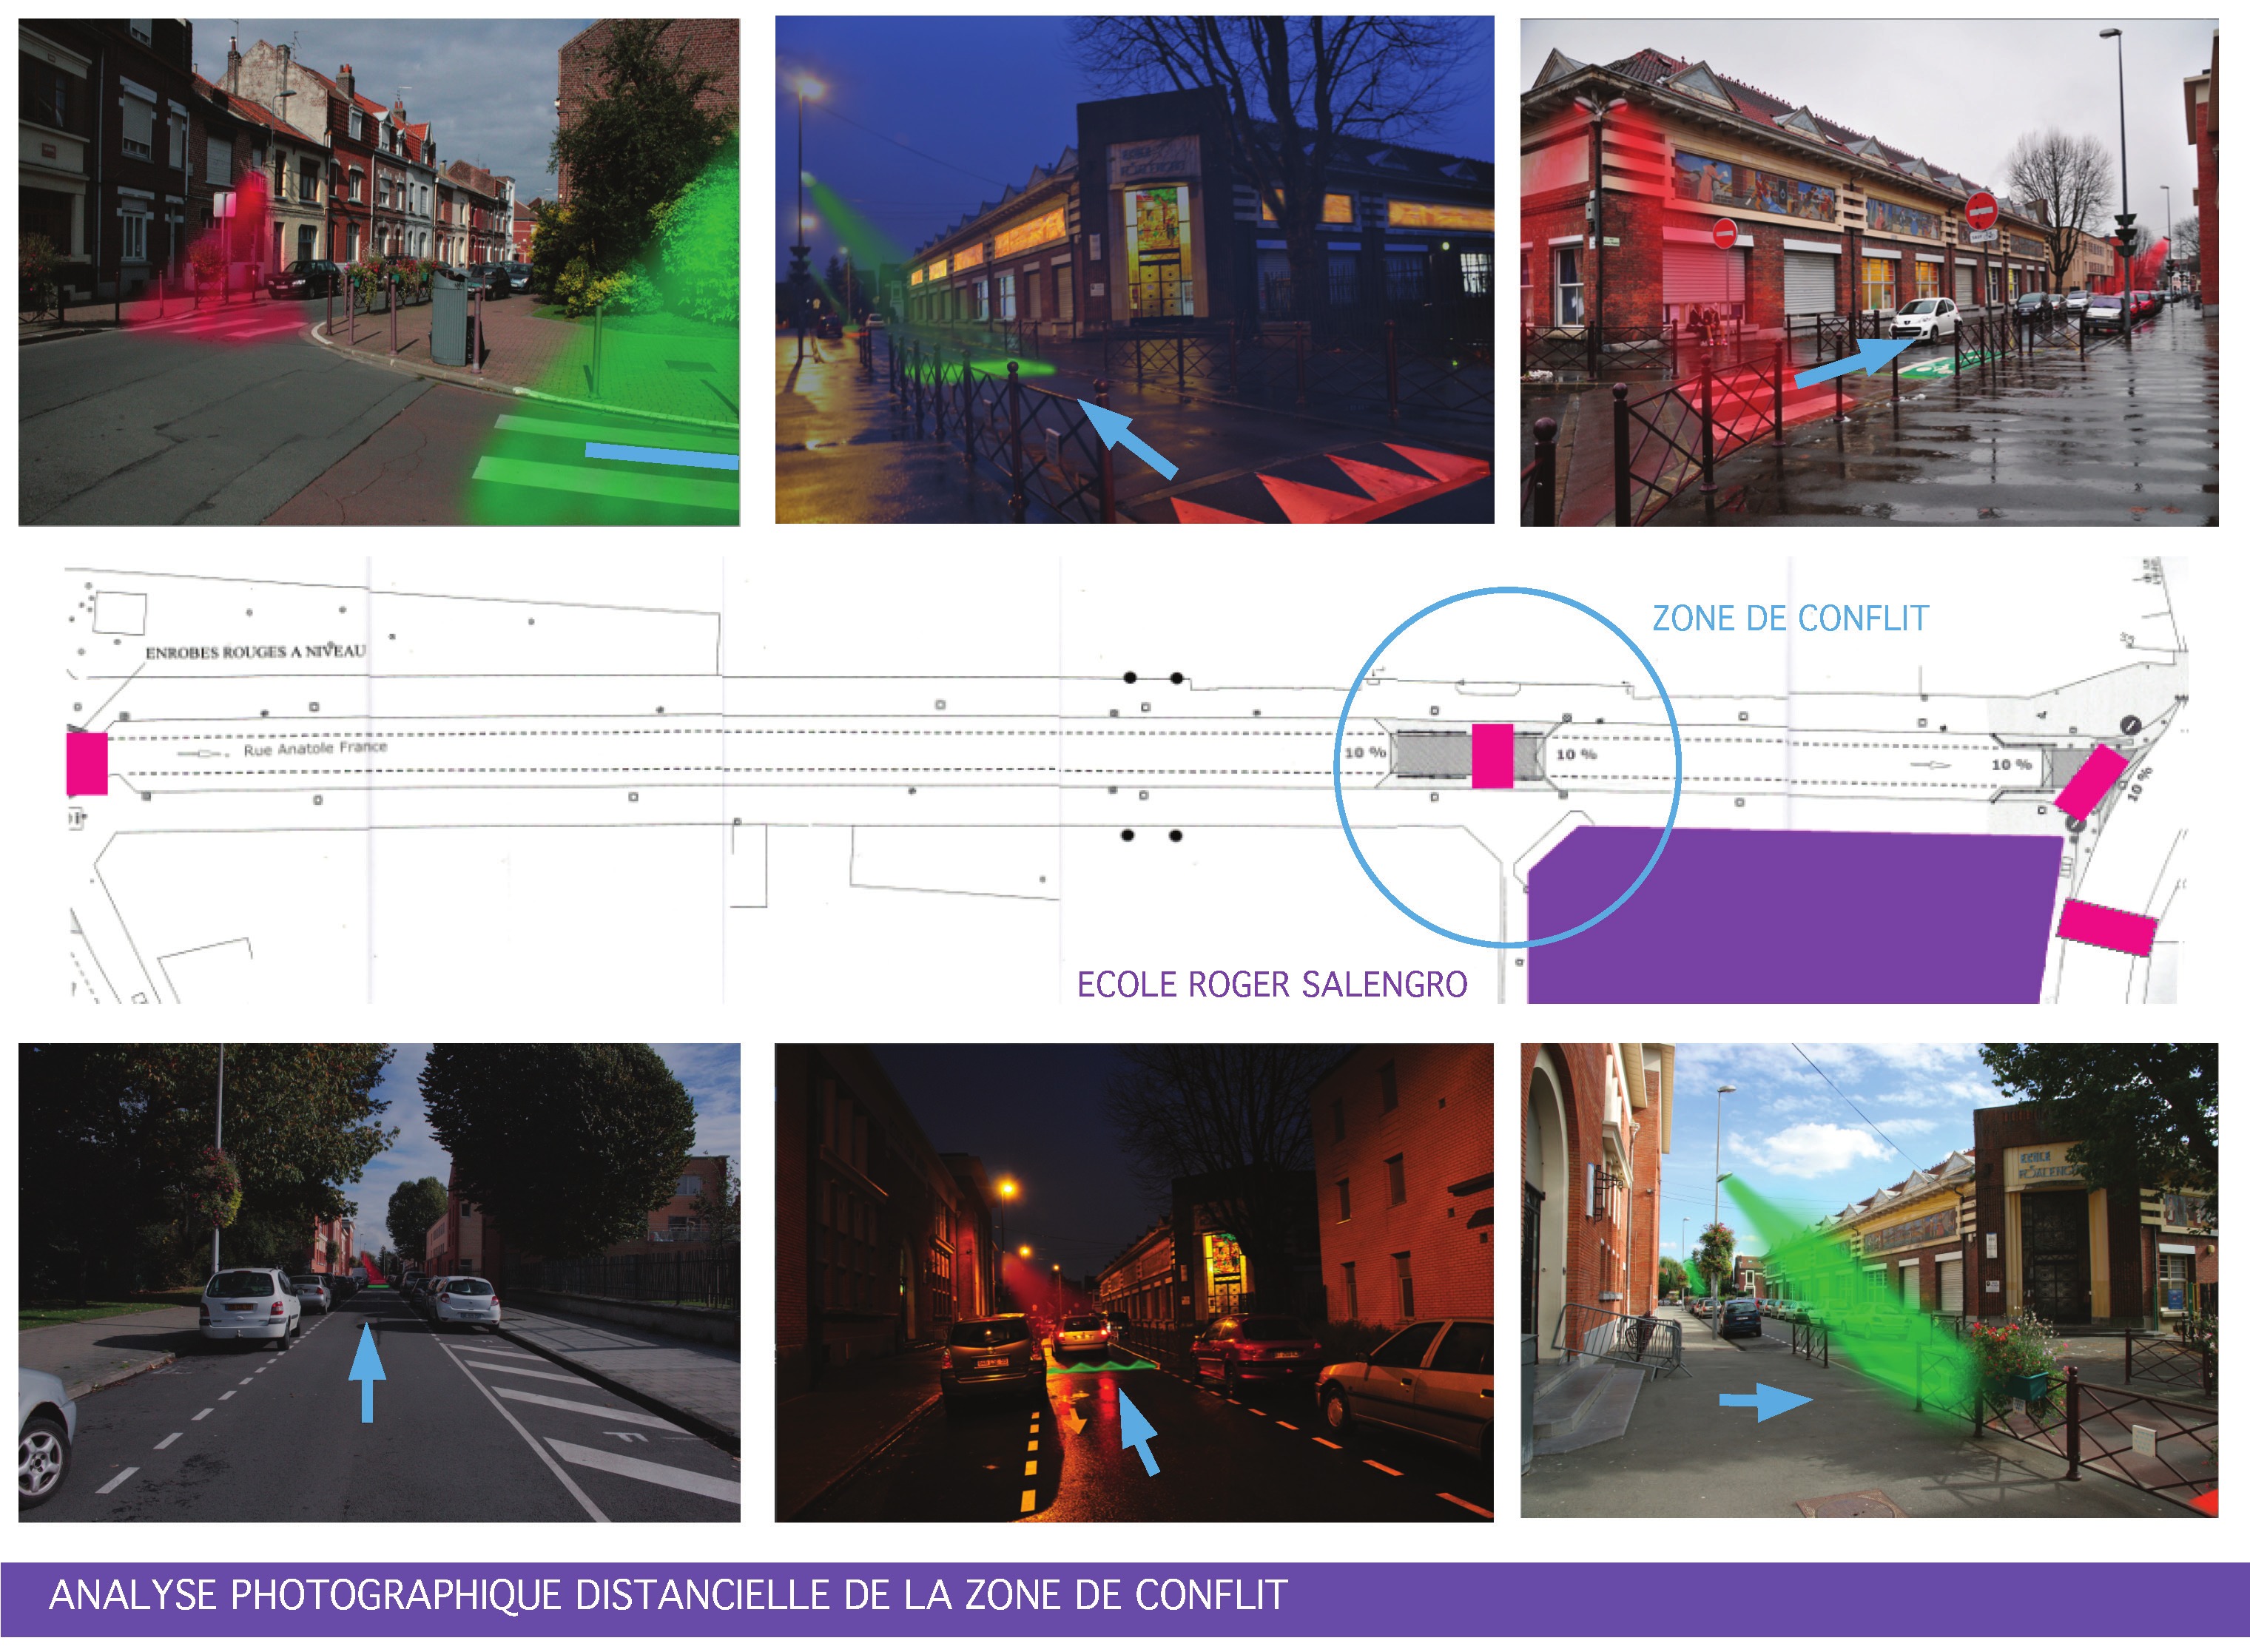
Task: Click the purple title banner text
Action: pyautogui.click(x=668, y=1596)
